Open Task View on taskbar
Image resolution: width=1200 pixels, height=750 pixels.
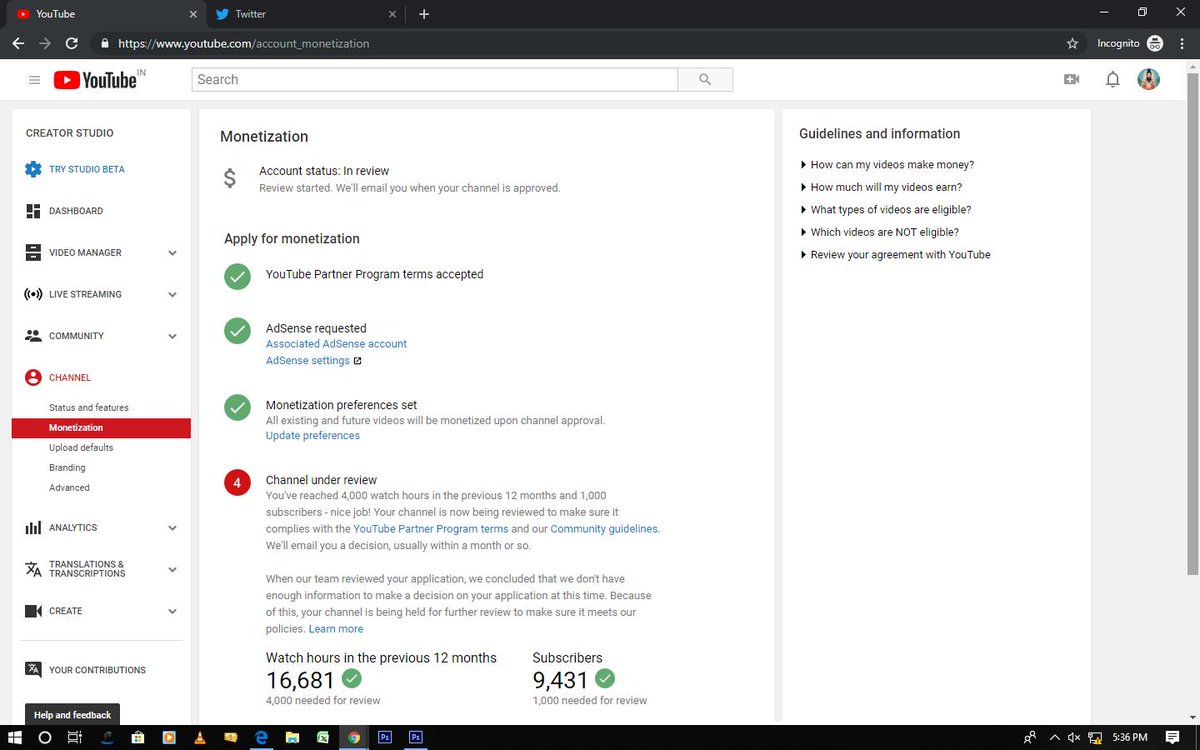point(75,738)
